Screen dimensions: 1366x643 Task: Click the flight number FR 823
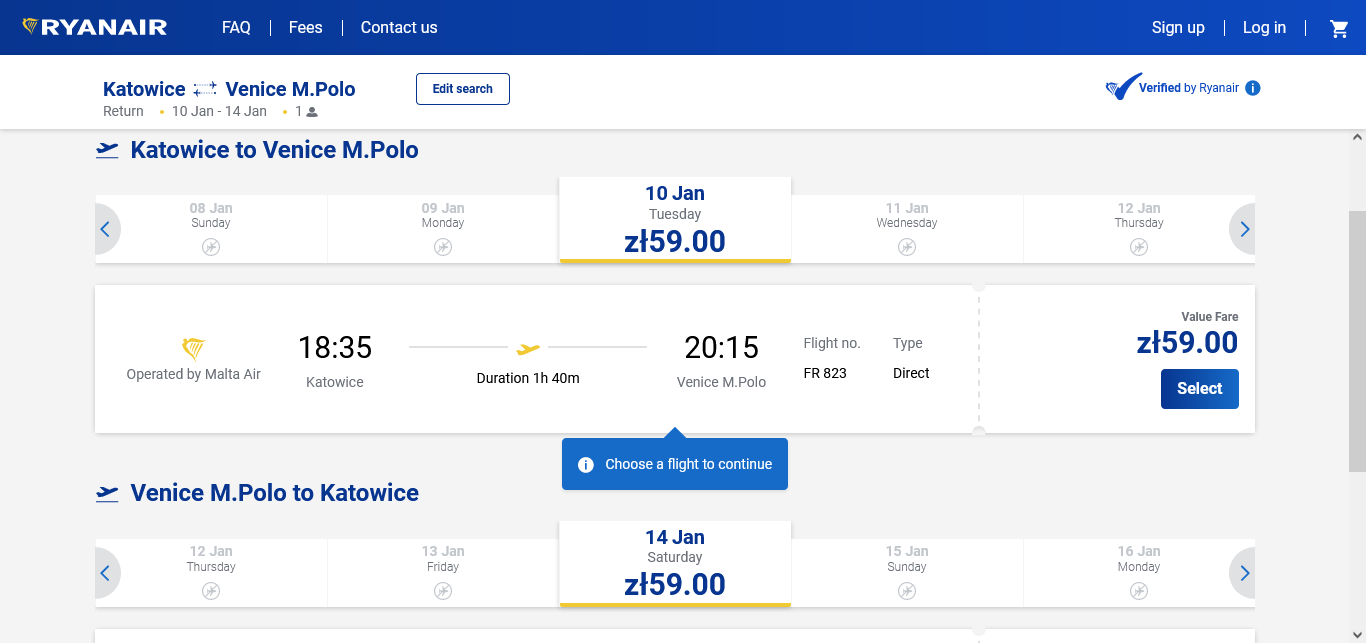pyautogui.click(x=825, y=373)
